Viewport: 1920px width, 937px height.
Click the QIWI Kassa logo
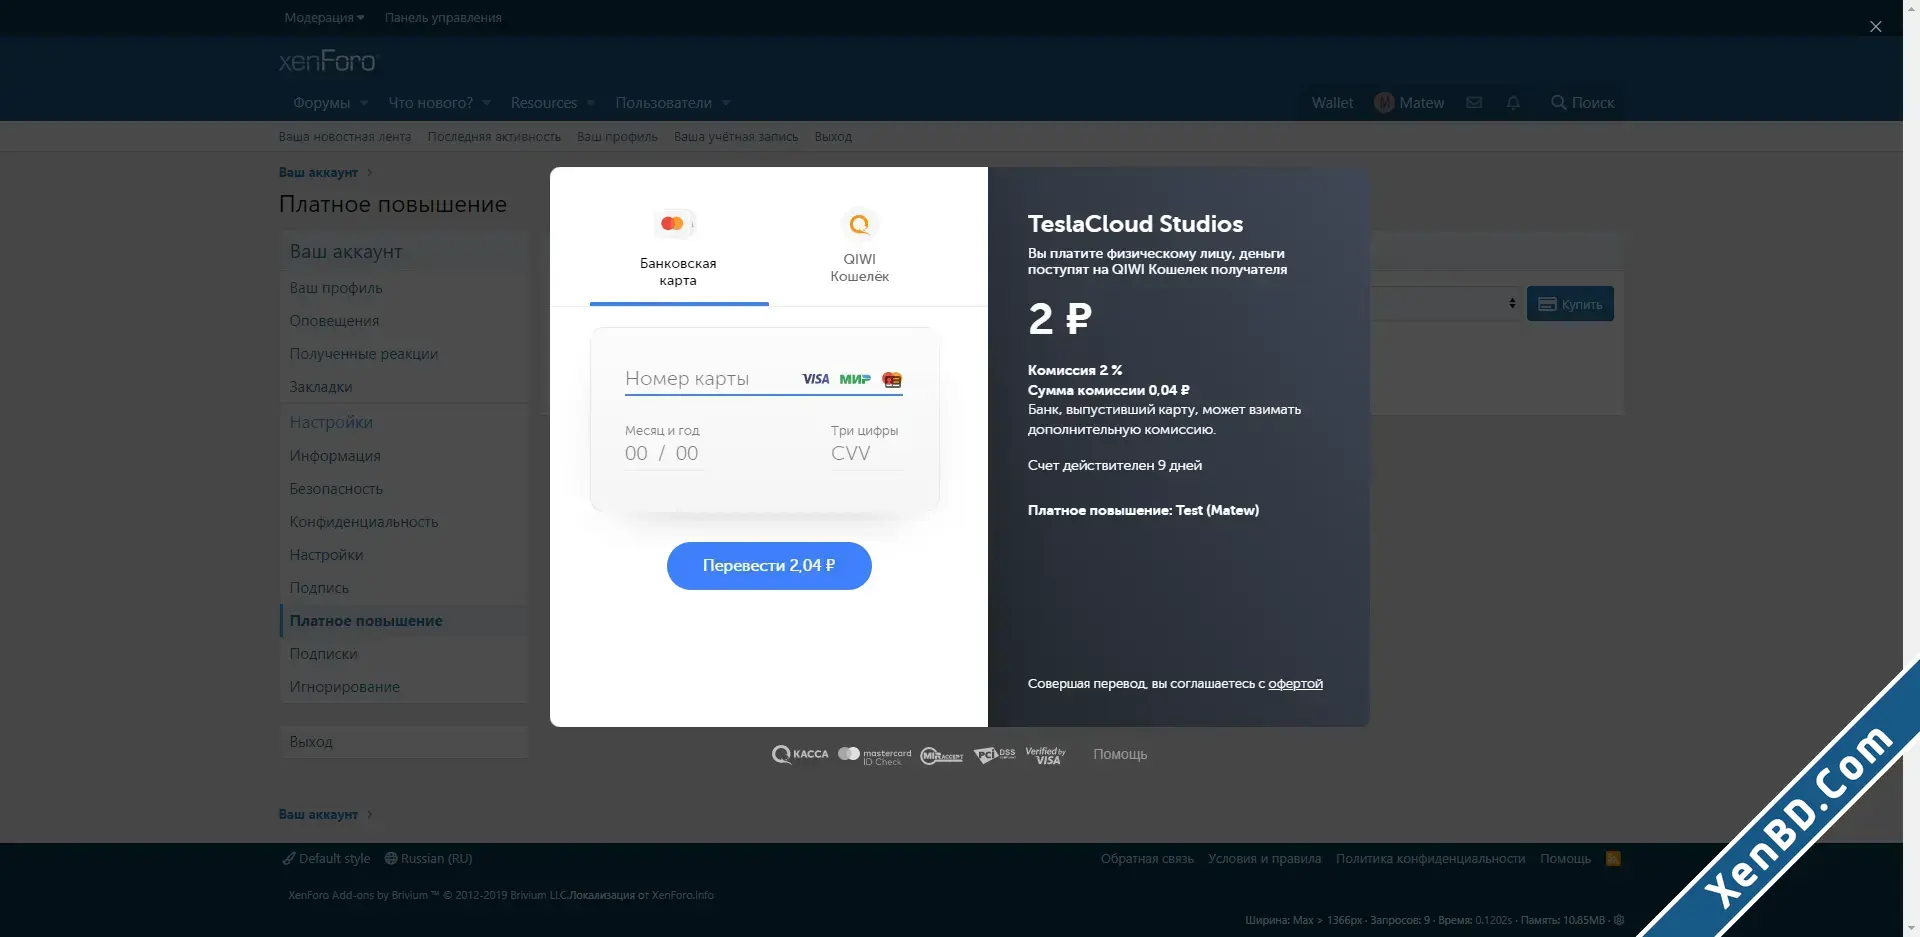(800, 754)
